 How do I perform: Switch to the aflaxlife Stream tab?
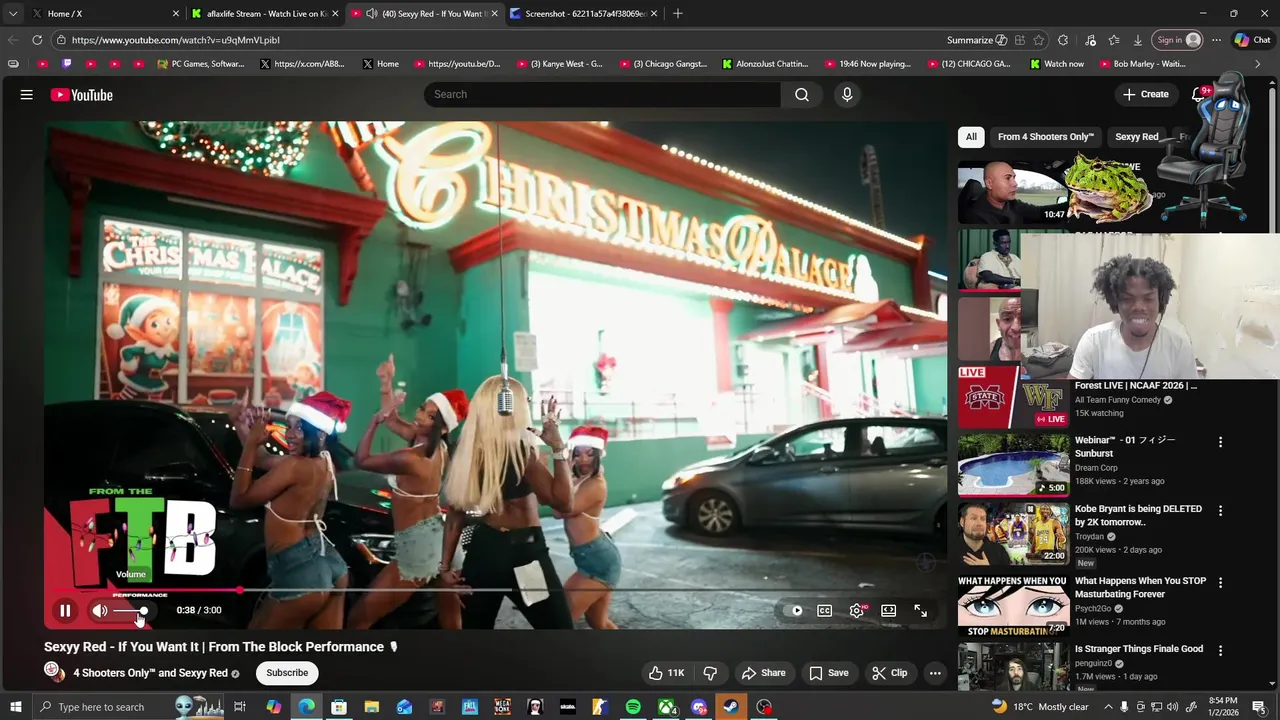265,14
